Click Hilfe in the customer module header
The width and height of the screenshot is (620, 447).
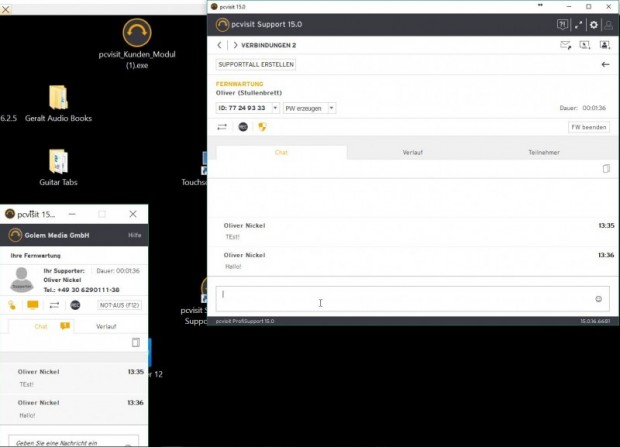[x=134, y=235]
